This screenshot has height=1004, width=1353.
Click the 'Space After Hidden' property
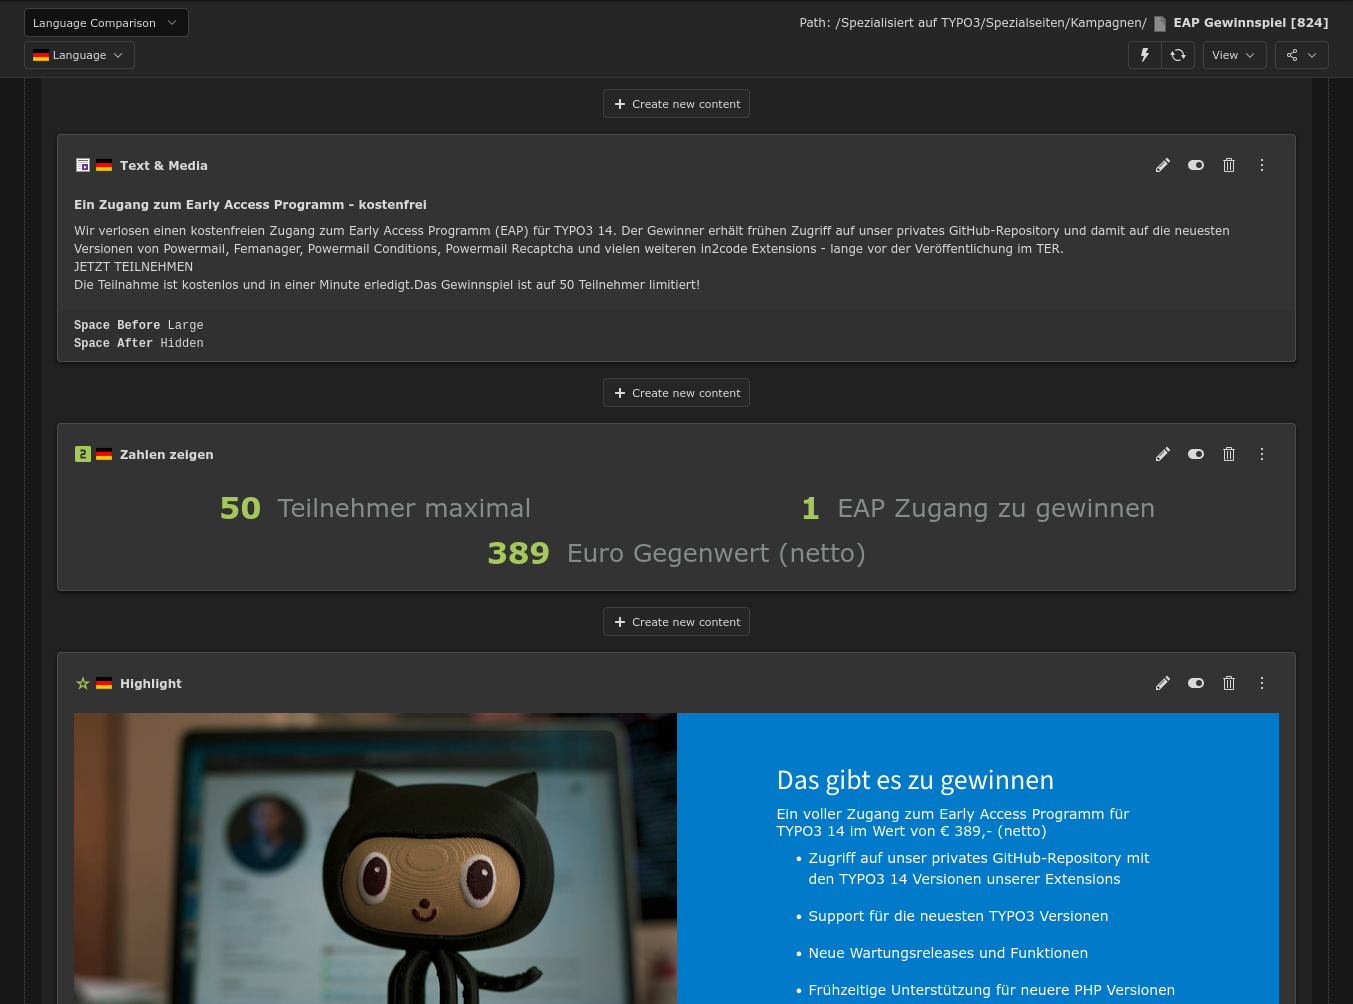click(139, 343)
